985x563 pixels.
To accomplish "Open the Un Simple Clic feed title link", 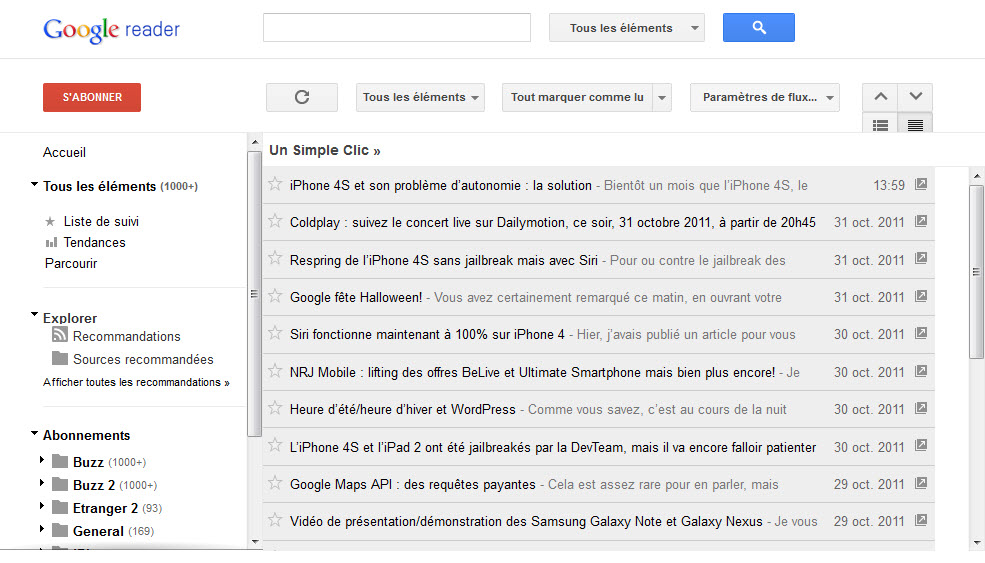I will click(324, 150).
